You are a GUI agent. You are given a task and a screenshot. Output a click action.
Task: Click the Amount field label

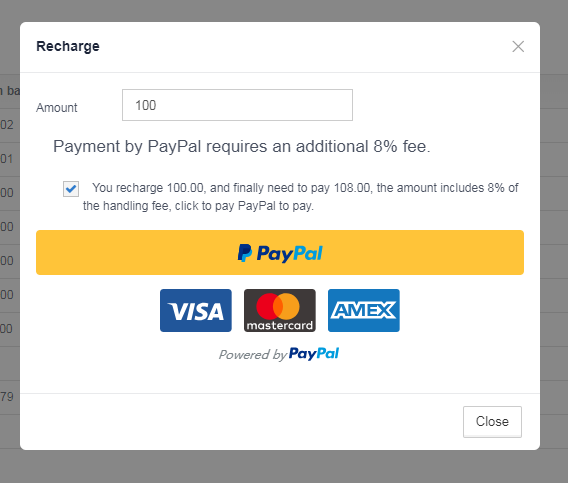point(57,108)
